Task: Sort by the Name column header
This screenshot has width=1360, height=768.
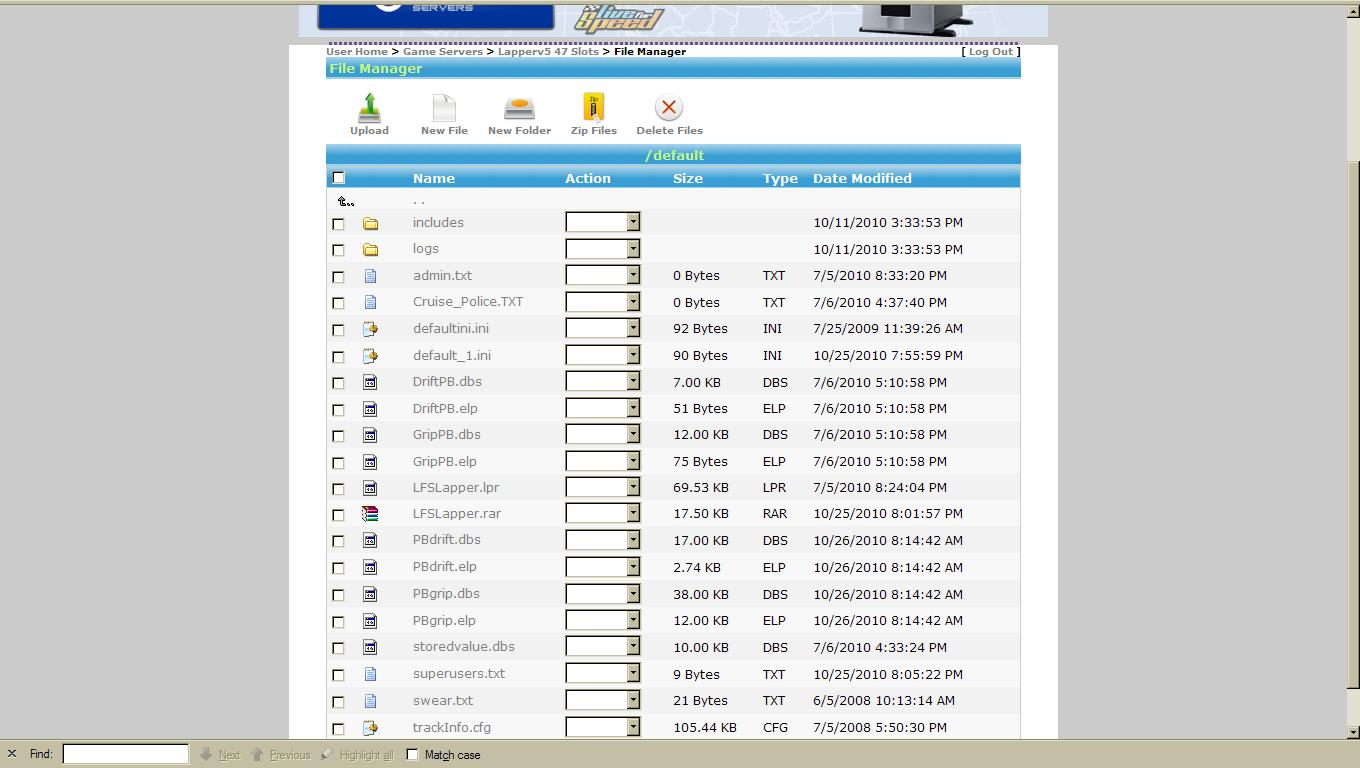Action: pyautogui.click(x=434, y=178)
